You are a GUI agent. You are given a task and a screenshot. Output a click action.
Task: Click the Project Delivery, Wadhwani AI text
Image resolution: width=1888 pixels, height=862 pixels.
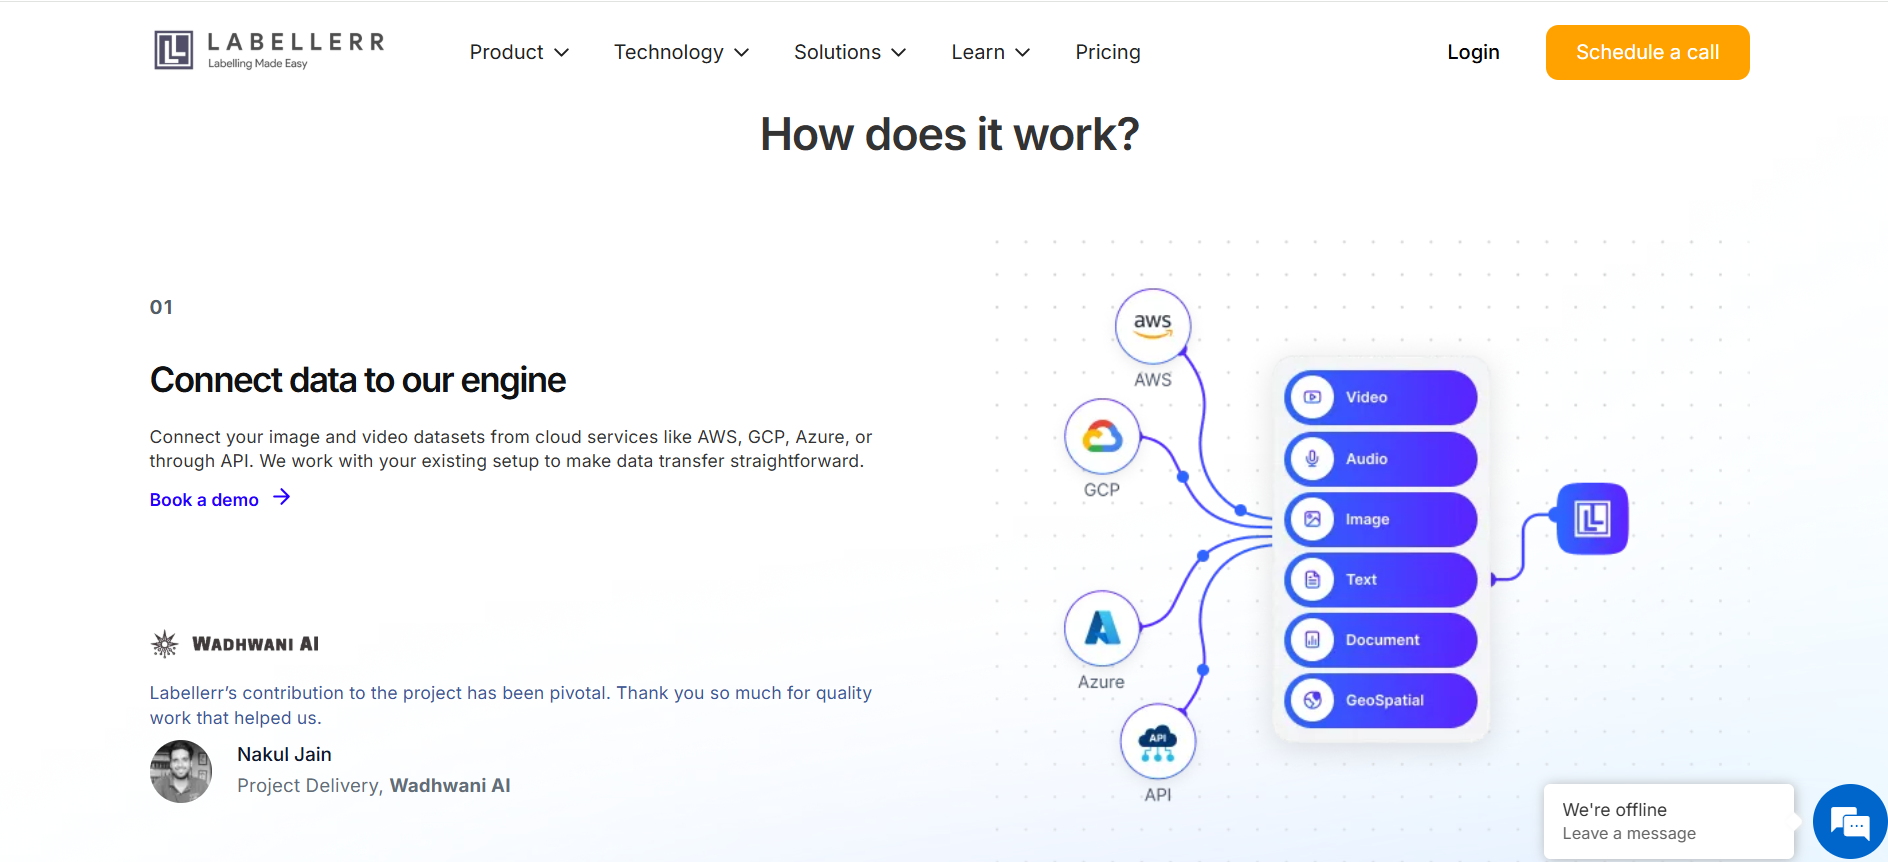click(x=374, y=786)
